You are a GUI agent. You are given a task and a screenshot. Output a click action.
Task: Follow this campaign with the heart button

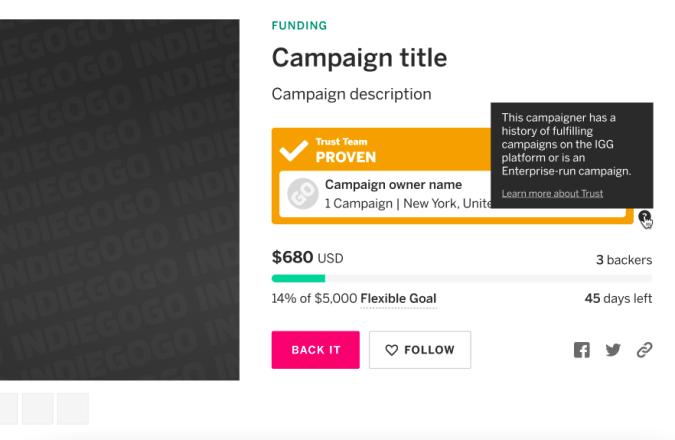tap(420, 350)
